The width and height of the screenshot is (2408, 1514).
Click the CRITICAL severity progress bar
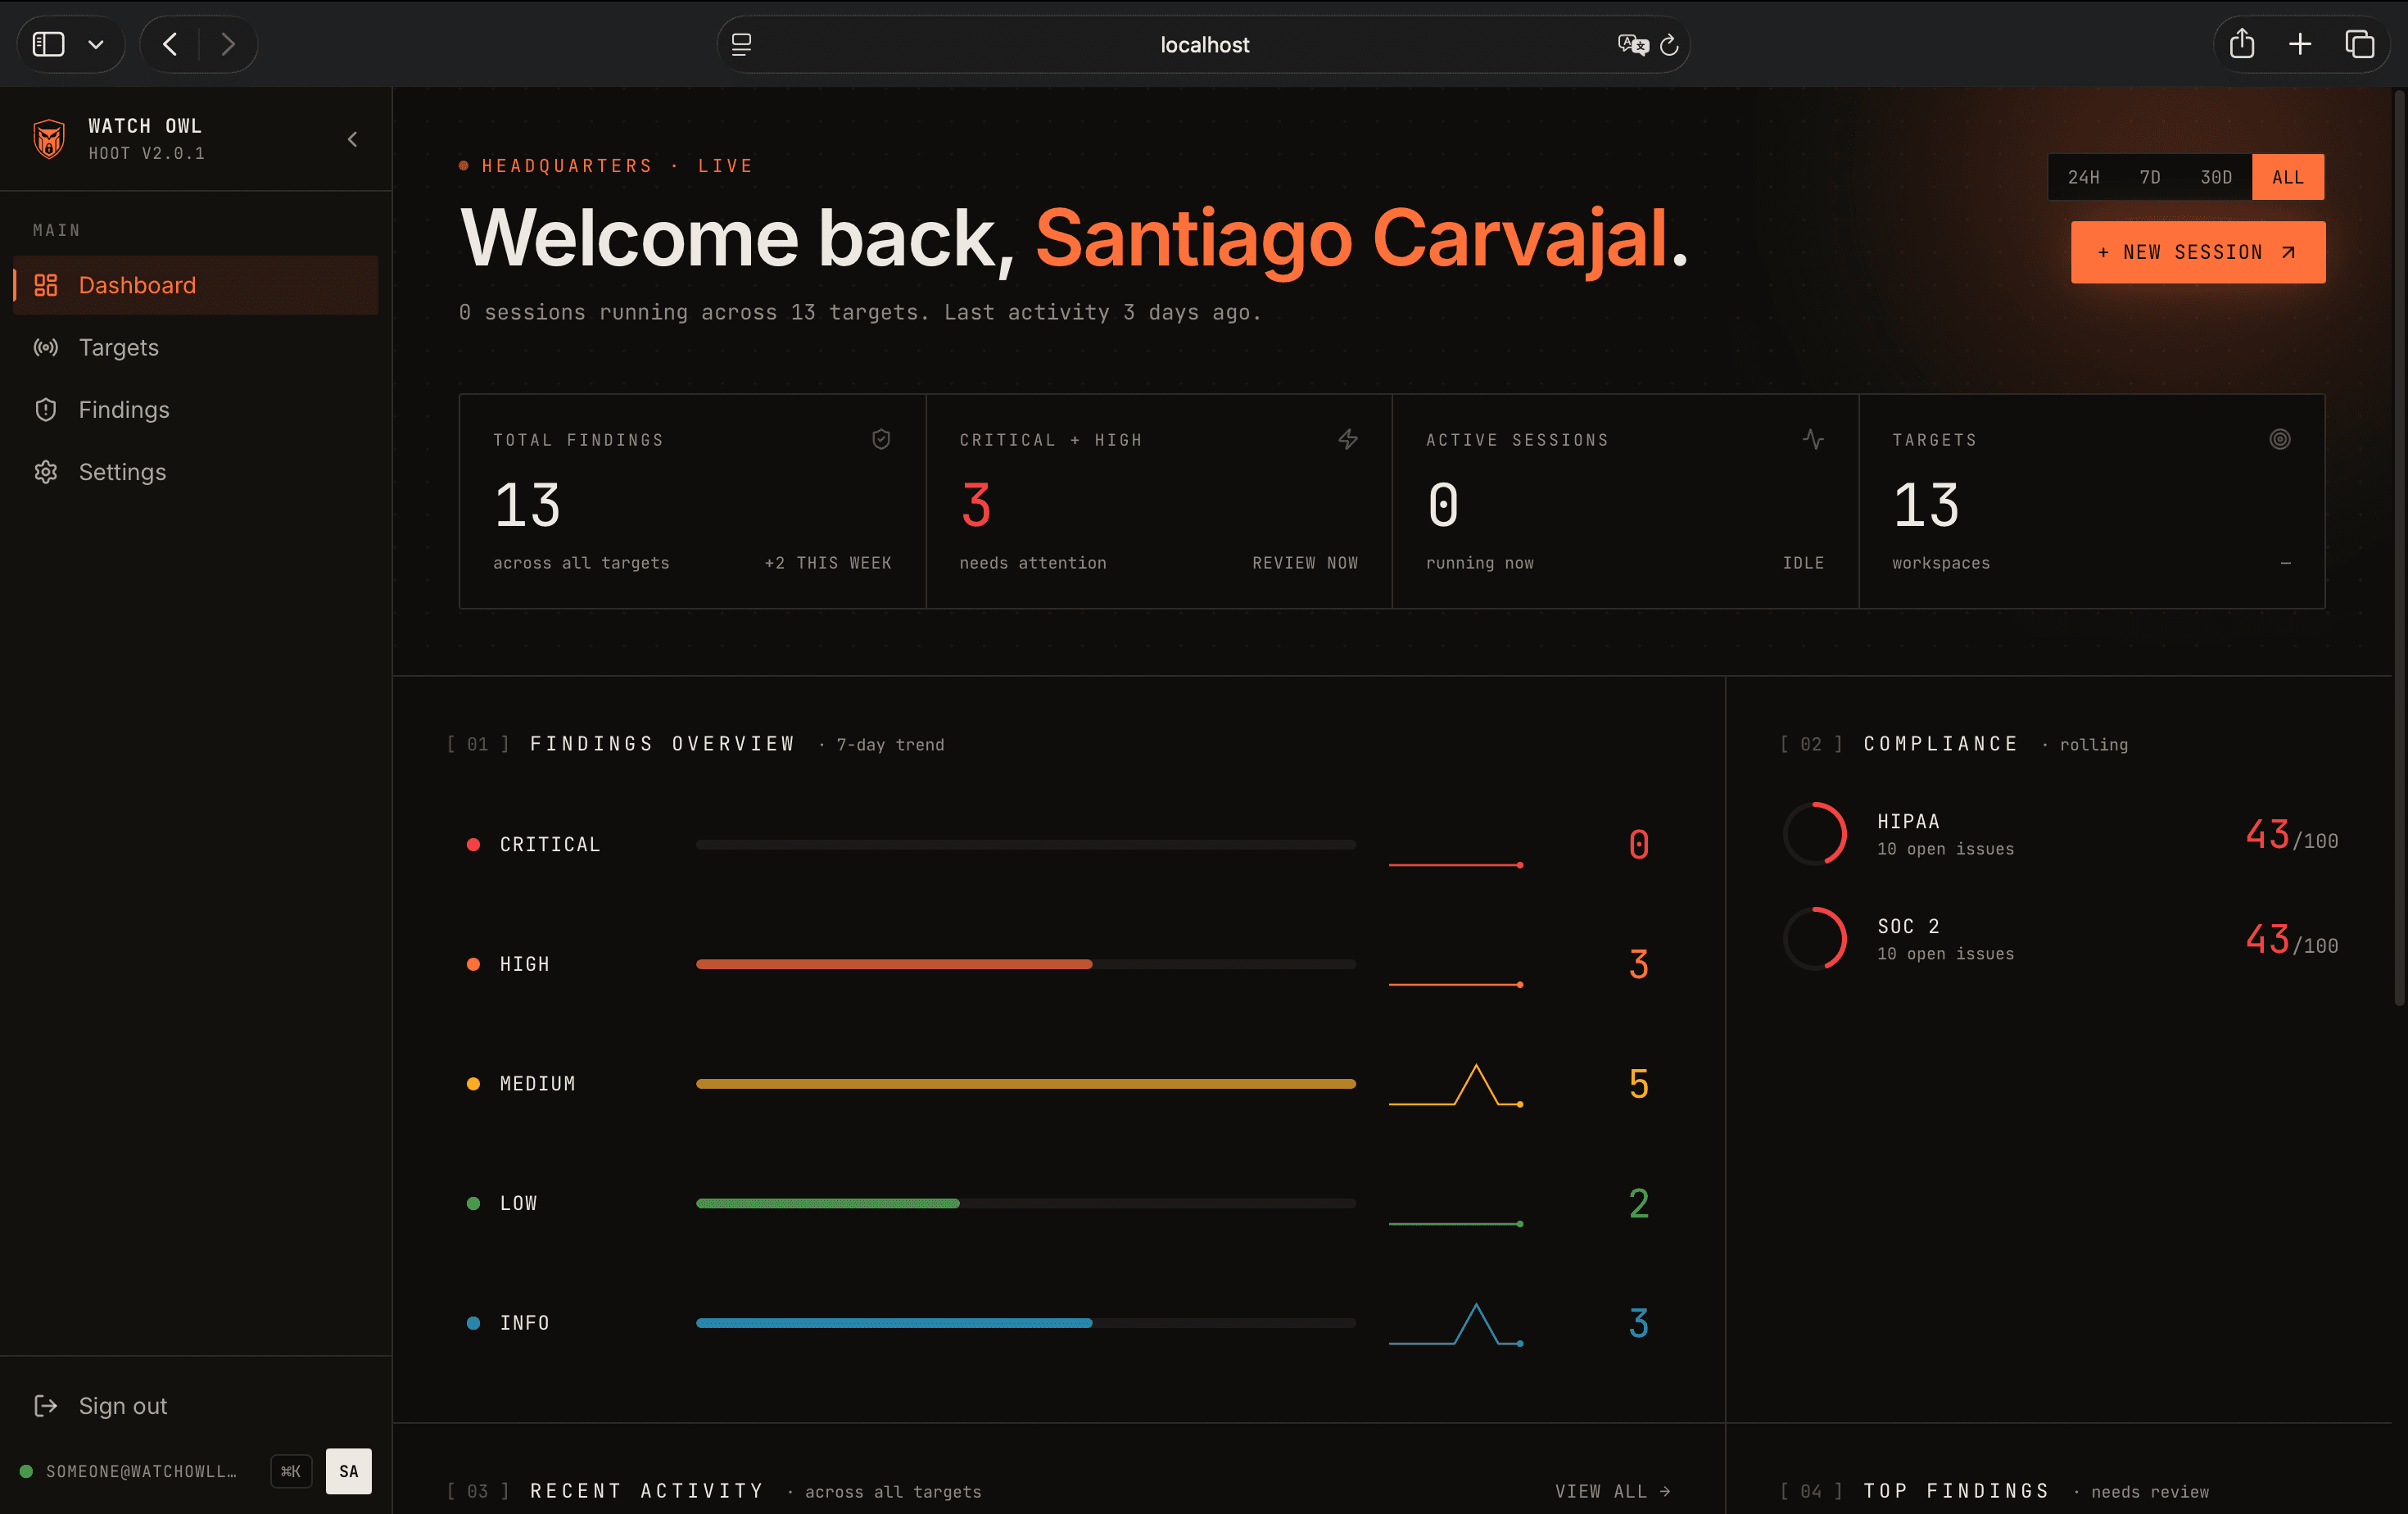pyautogui.click(x=1026, y=844)
